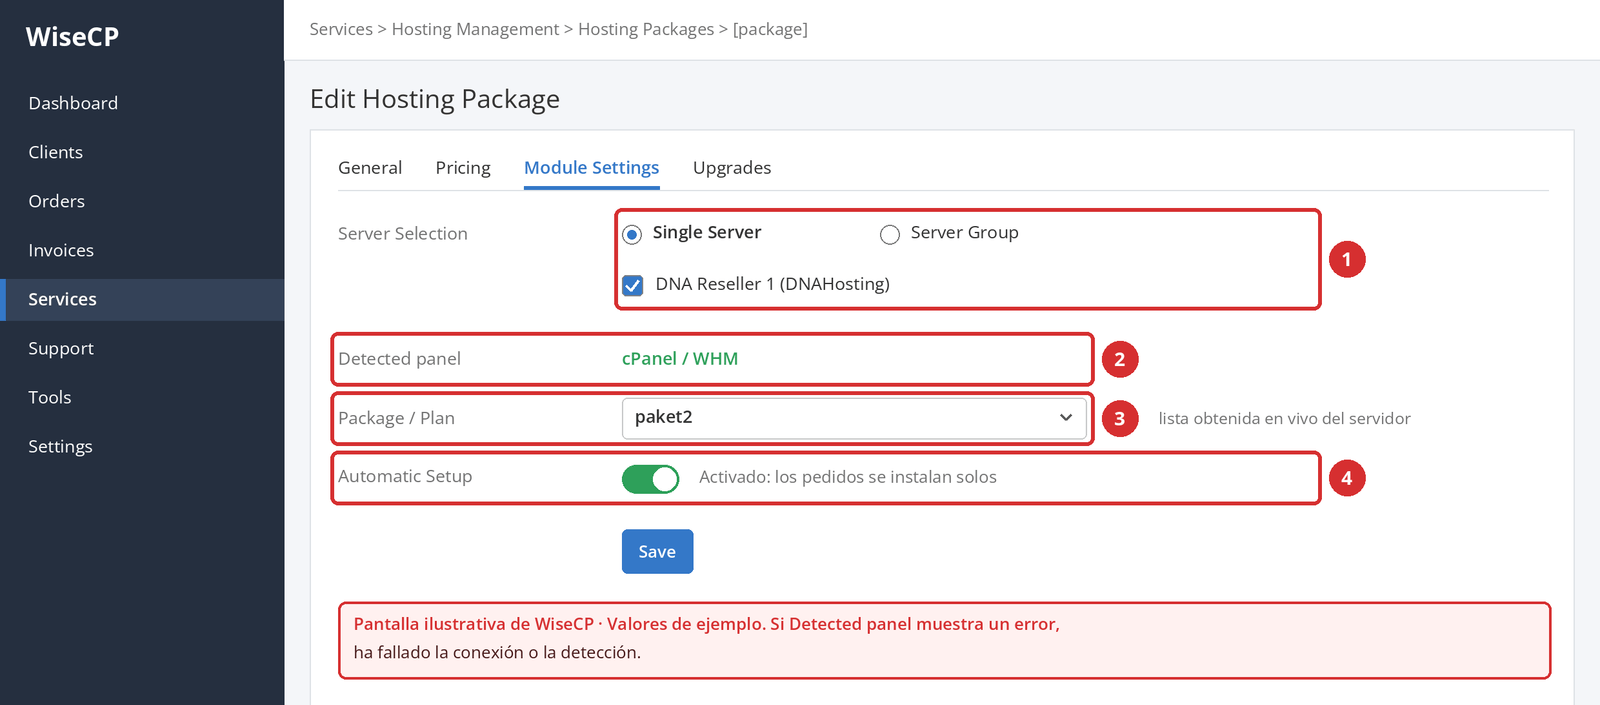1600x705 pixels.
Task: Select the Module Settings tab
Action: point(592,168)
